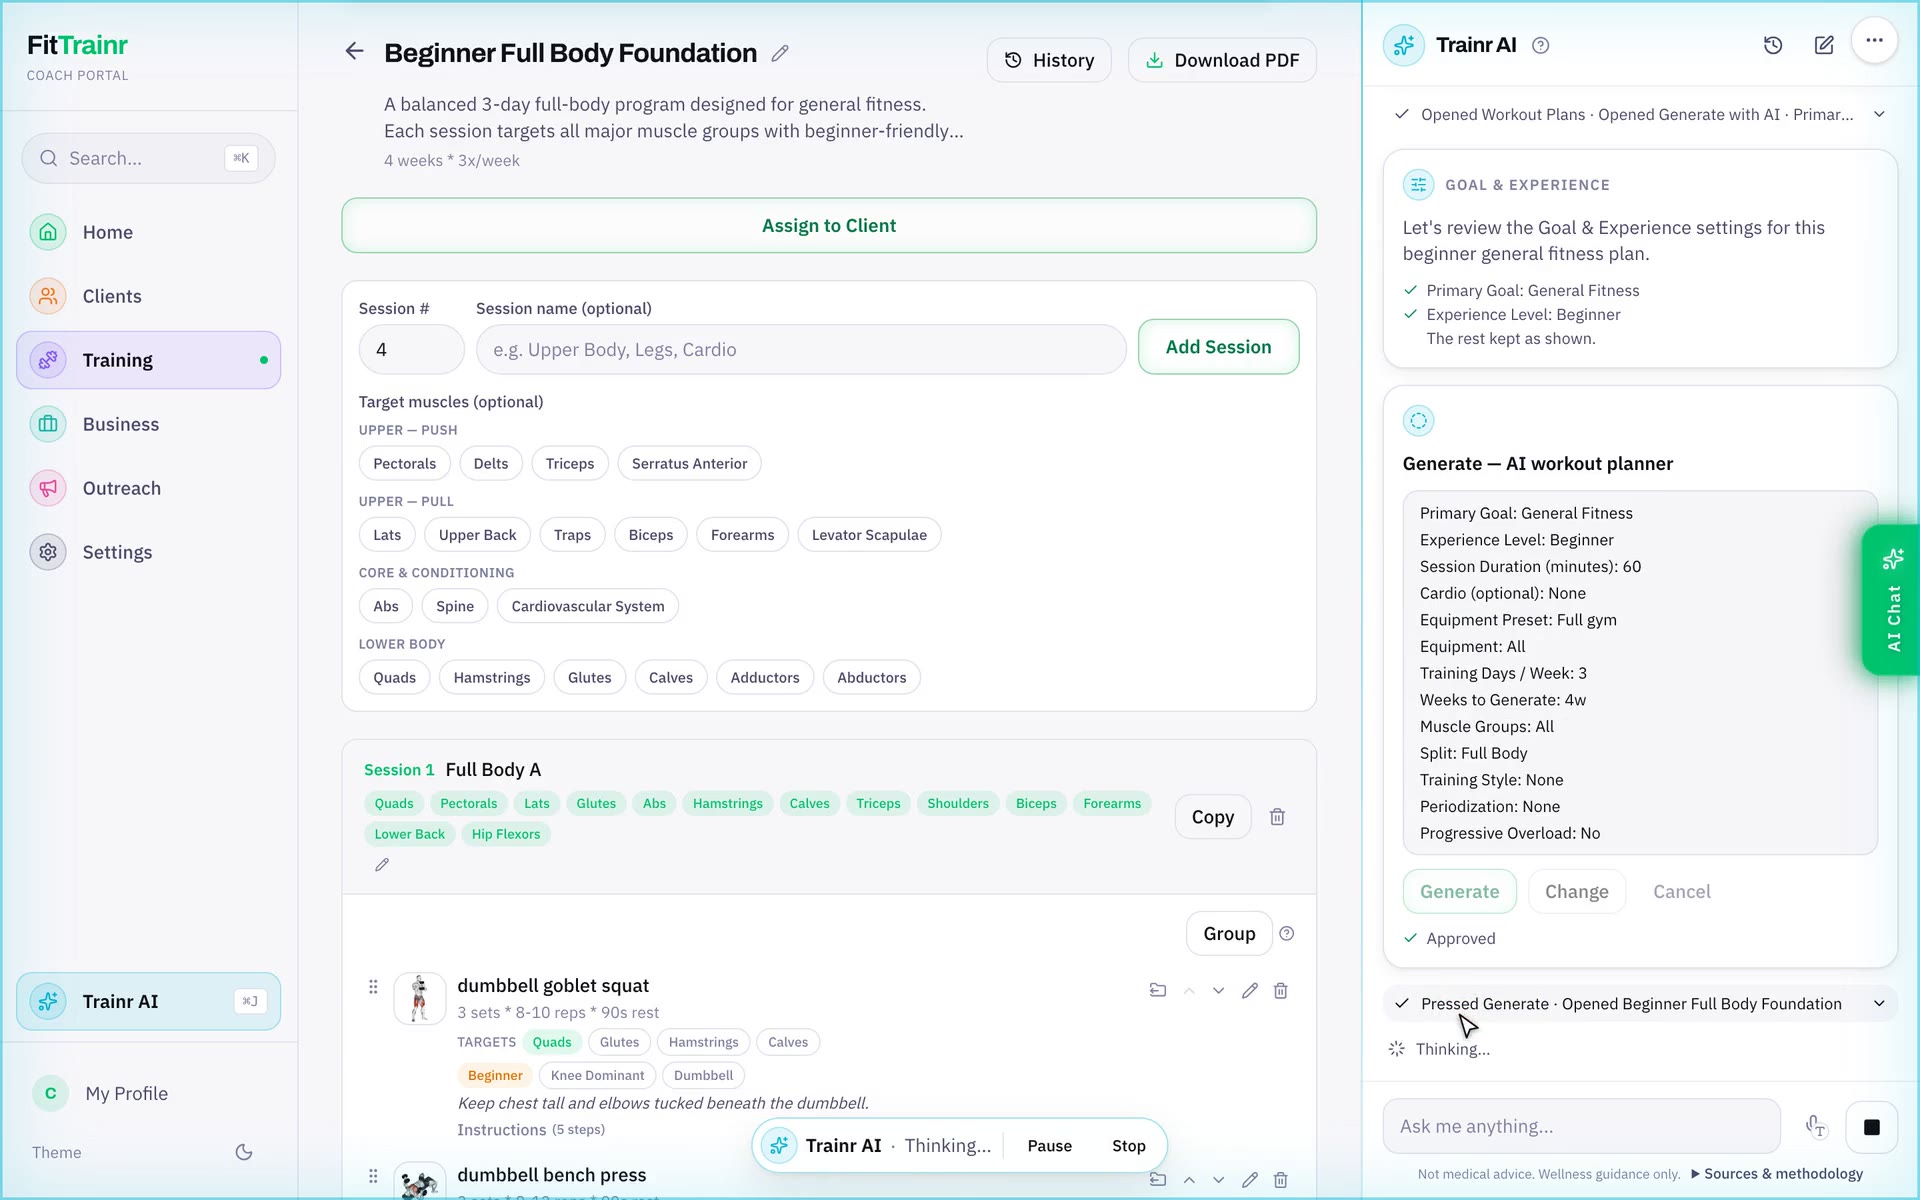
Task: Open Home in sidebar
Action: coord(149,232)
